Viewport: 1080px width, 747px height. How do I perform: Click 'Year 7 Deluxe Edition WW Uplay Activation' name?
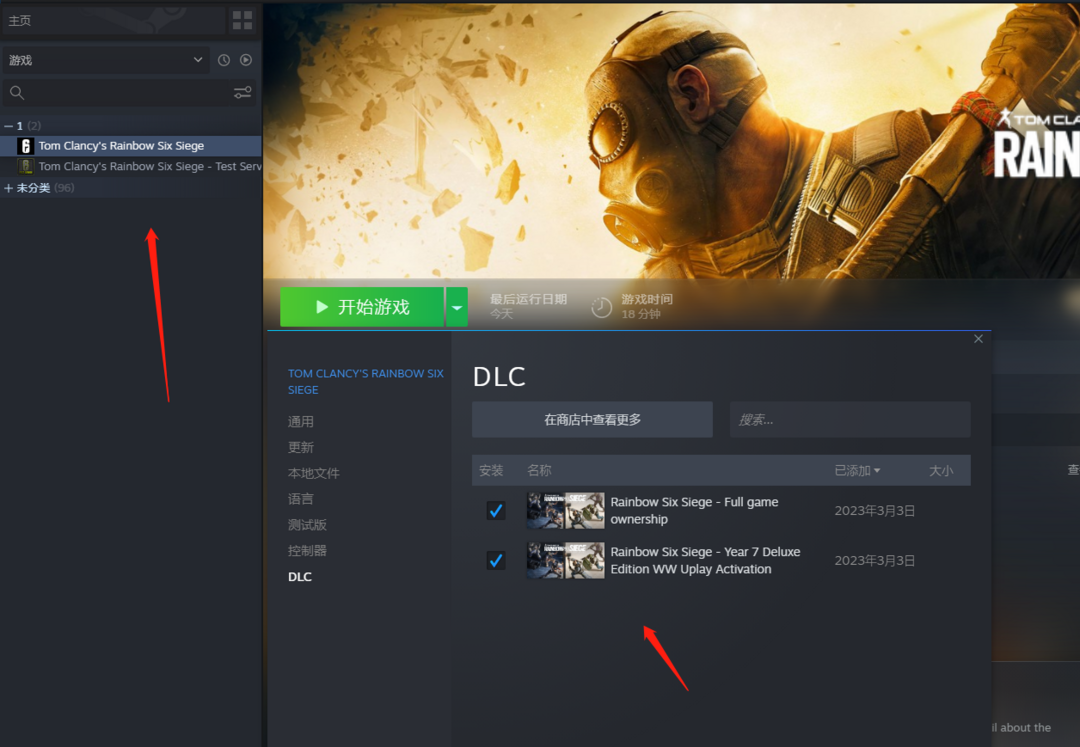coord(705,560)
